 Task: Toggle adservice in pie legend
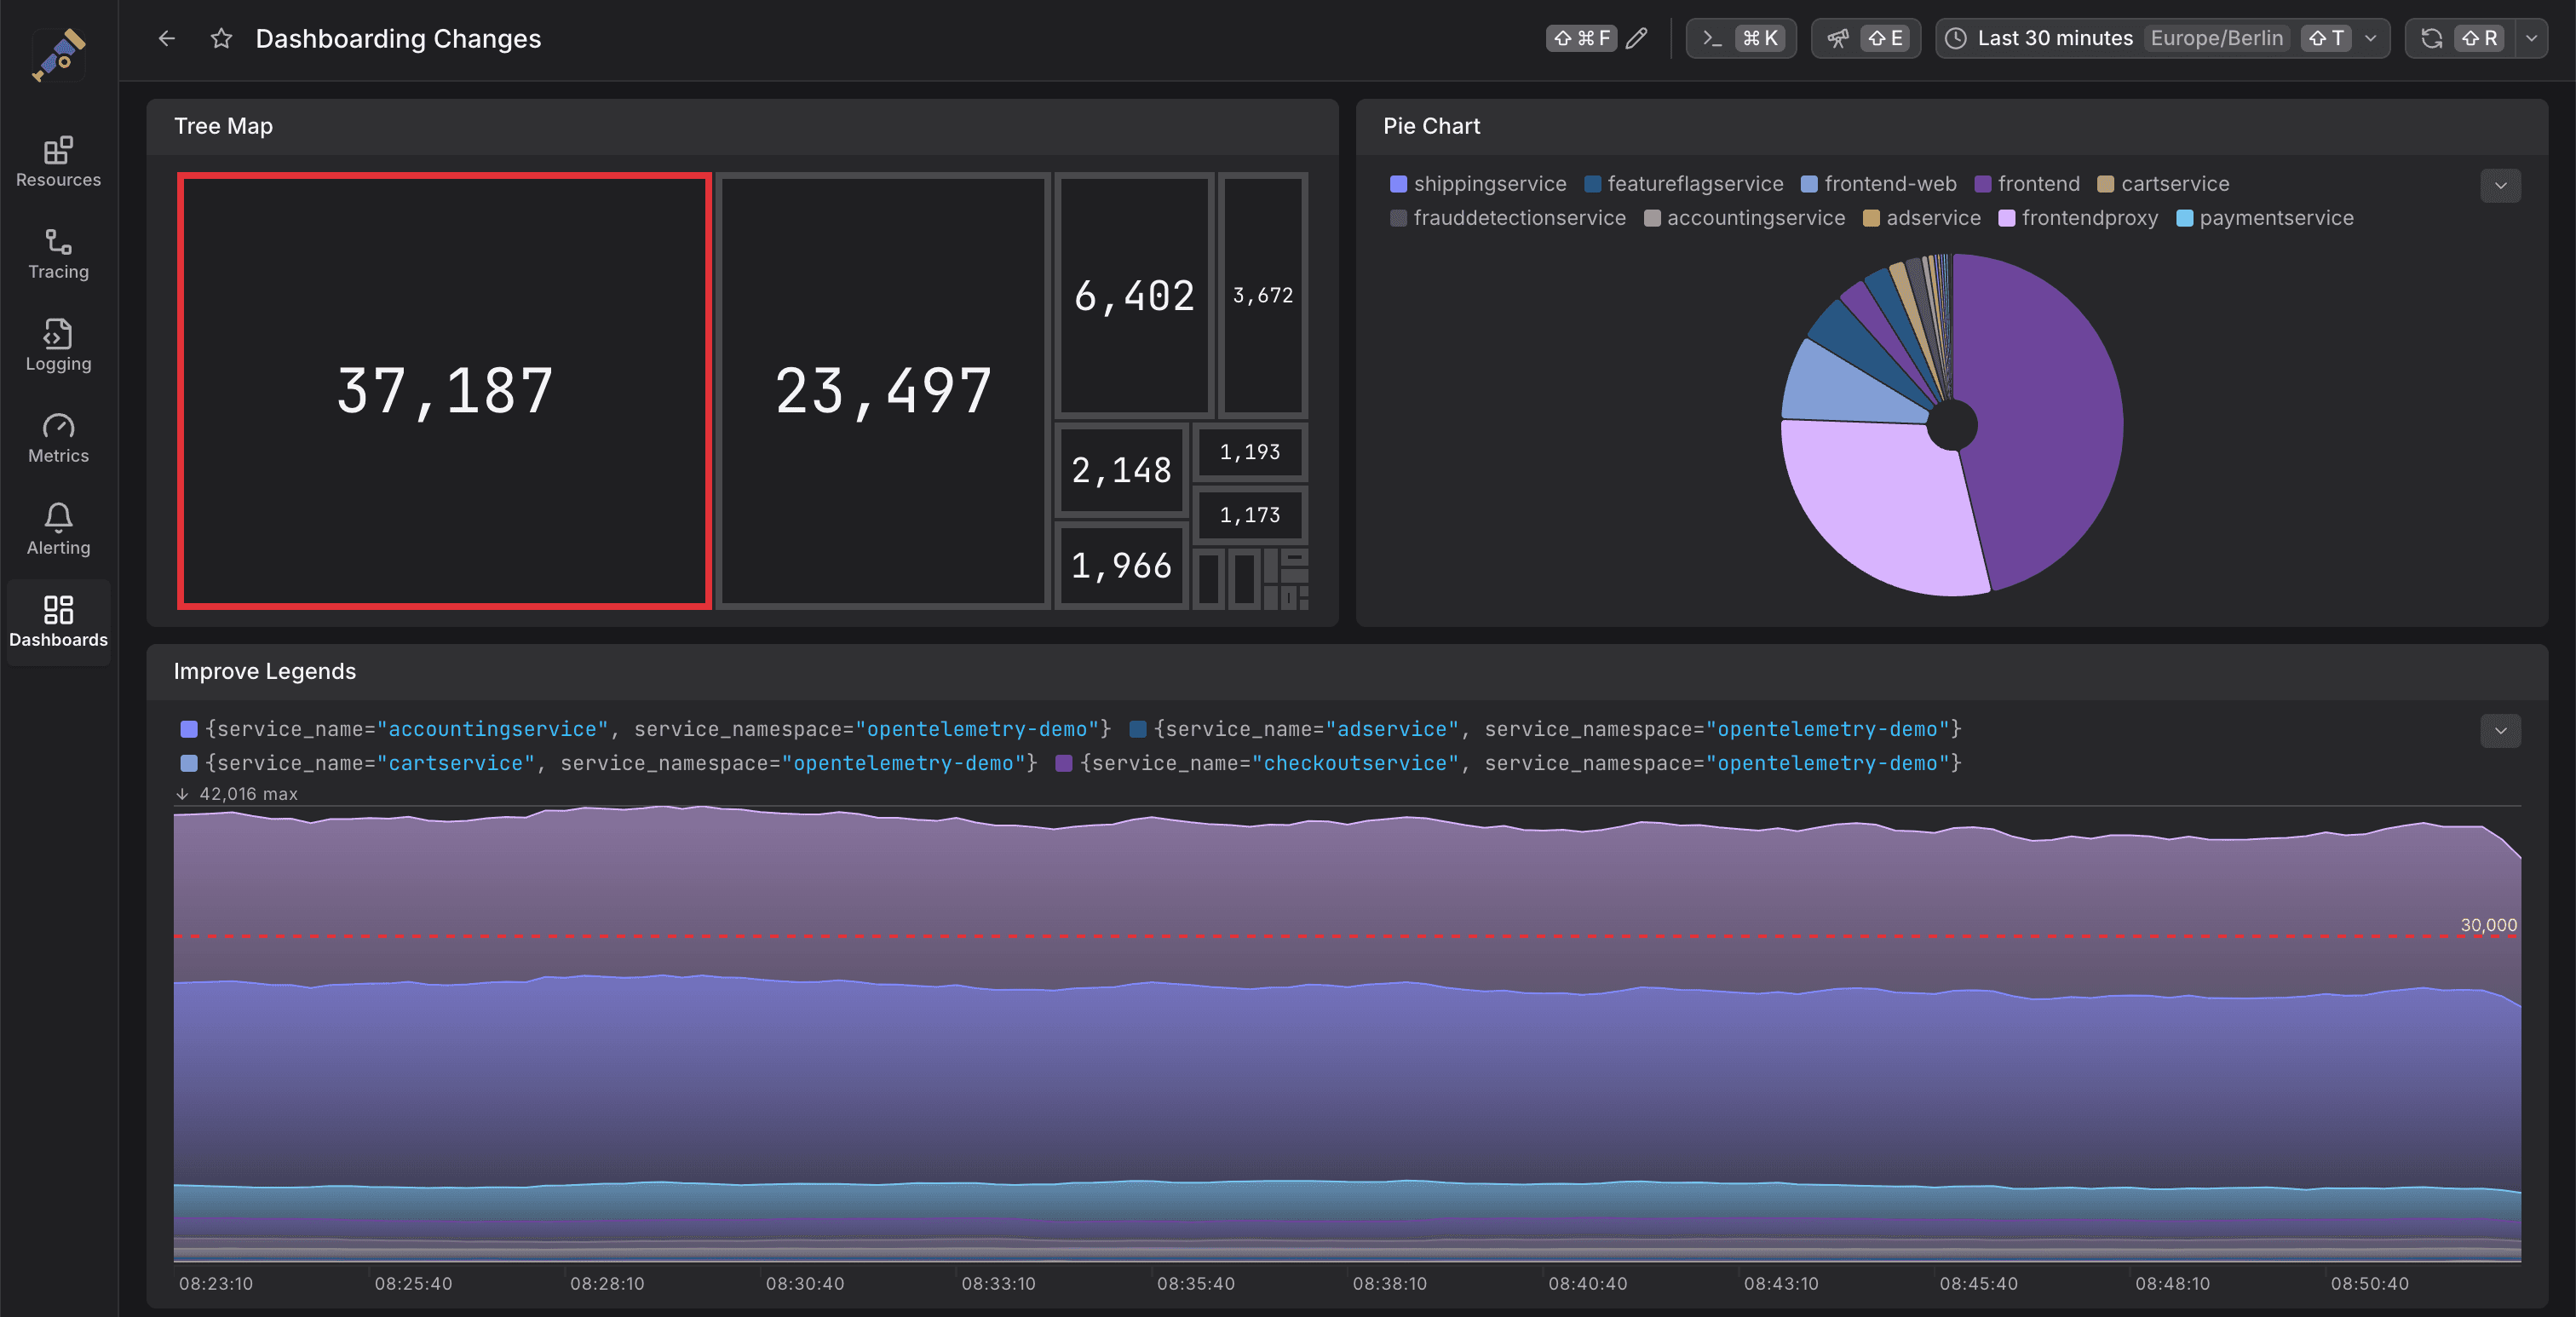click(x=1922, y=218)
